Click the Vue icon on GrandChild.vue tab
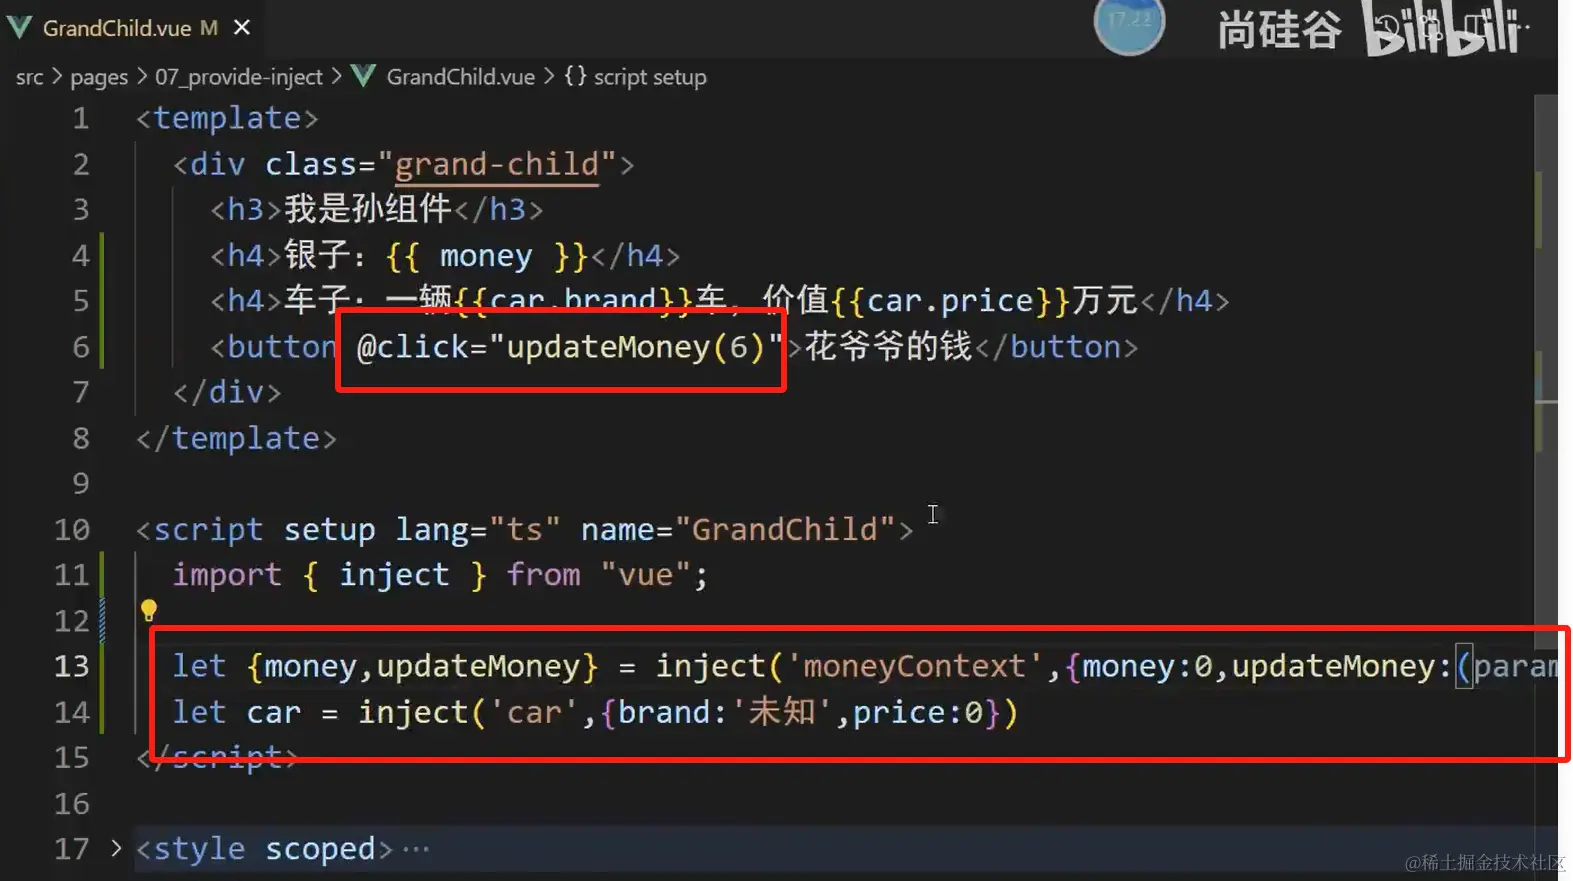Viewport: 1573px width, 881px height. coord(19,28)
